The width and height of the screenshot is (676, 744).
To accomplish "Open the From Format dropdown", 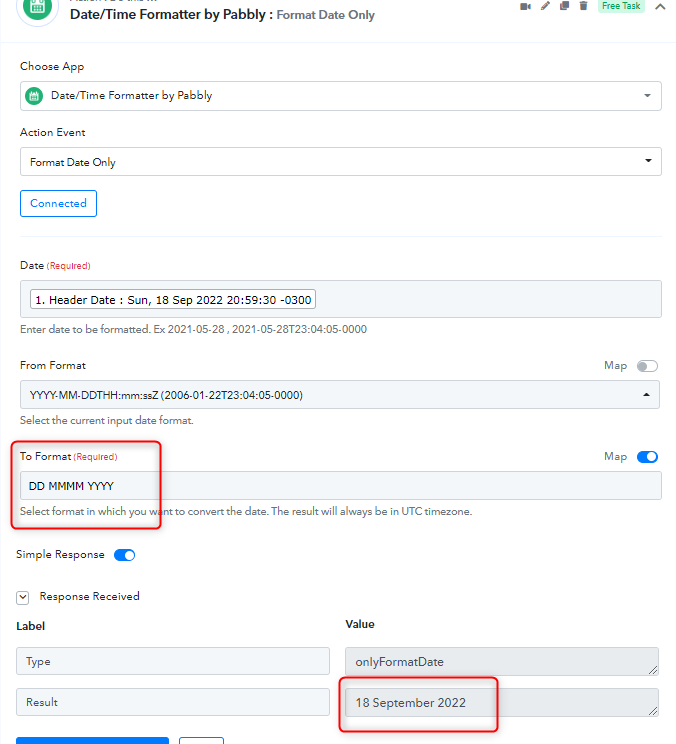I will click(340, 395).
